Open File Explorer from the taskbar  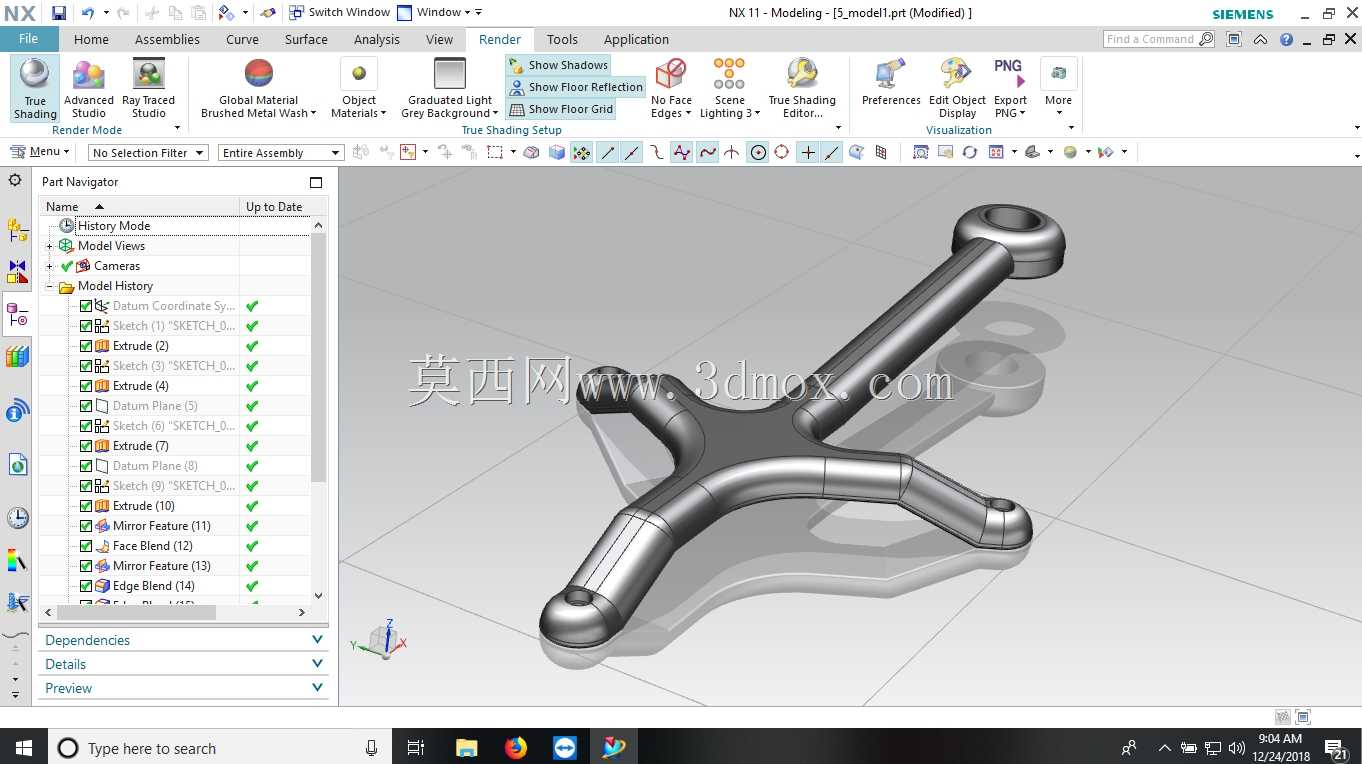coord(467,747)
